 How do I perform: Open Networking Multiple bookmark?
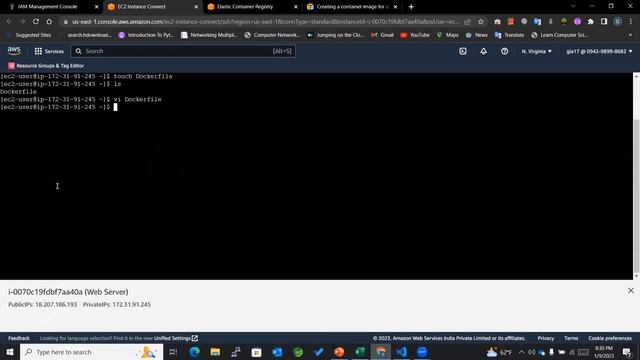click(x=209, y=35)
